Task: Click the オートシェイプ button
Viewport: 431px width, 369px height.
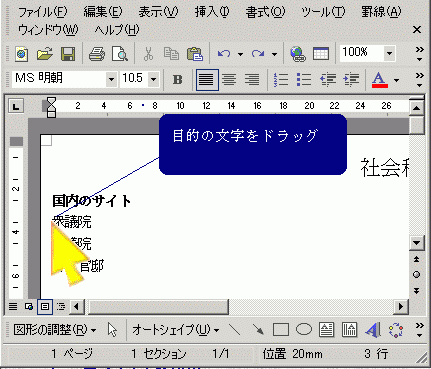Action: pyautogui.click(x=176, y=330)
